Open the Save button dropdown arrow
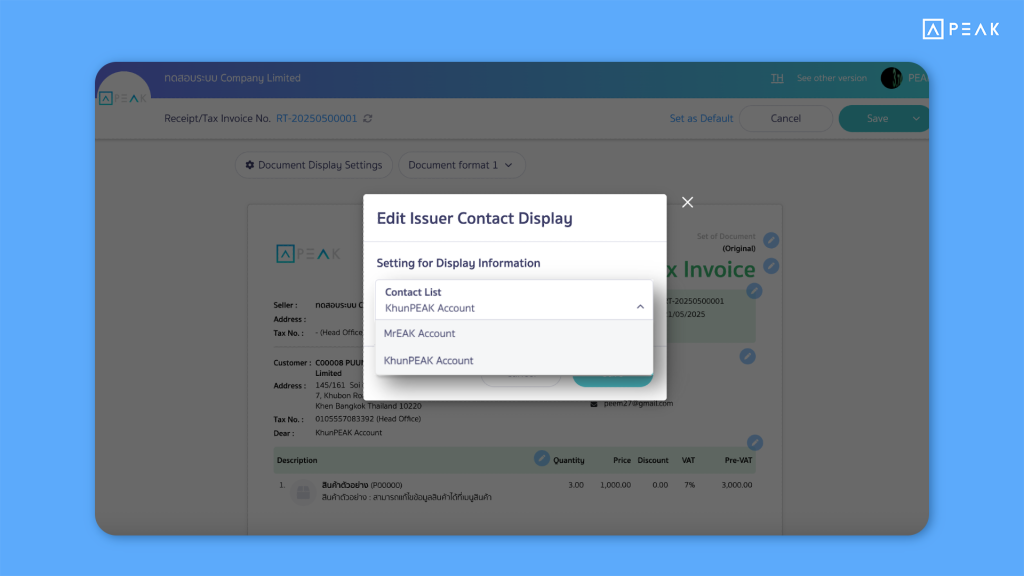Image resolution: width=1024 pixels, height=576 pixels. (x=916, y=119)
